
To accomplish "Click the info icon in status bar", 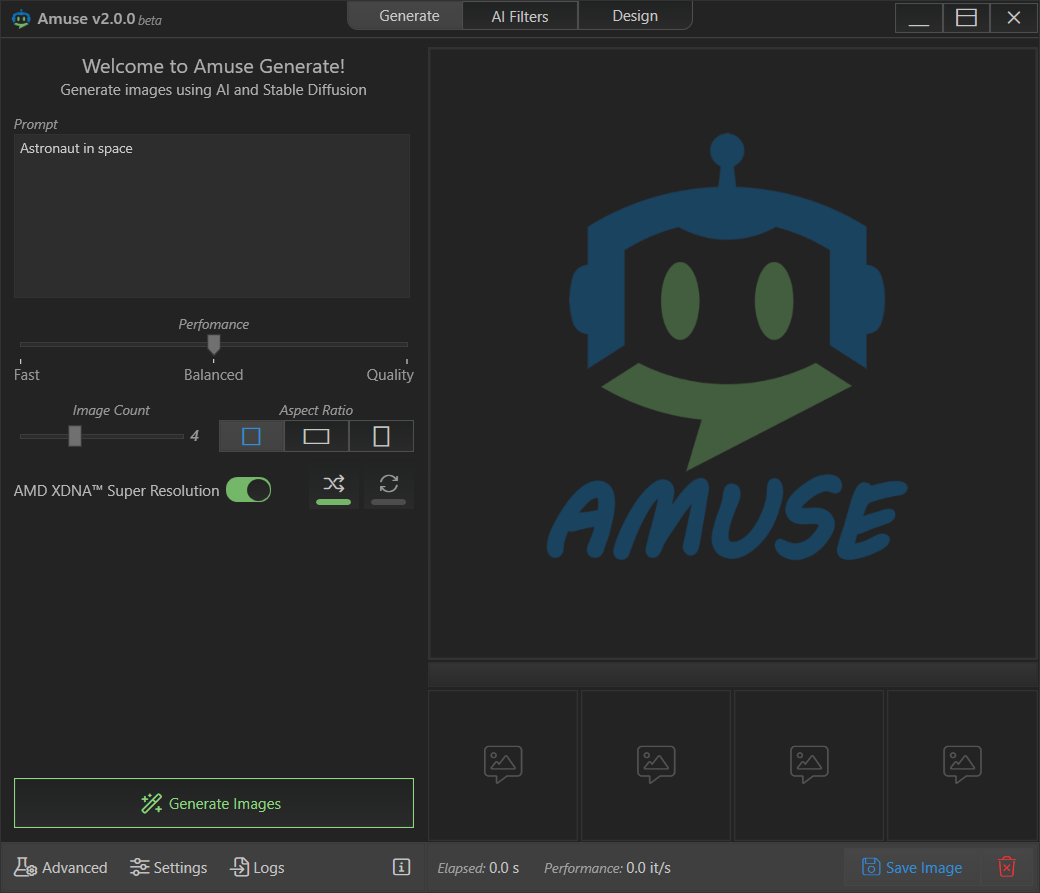I will tap(402, 867).
